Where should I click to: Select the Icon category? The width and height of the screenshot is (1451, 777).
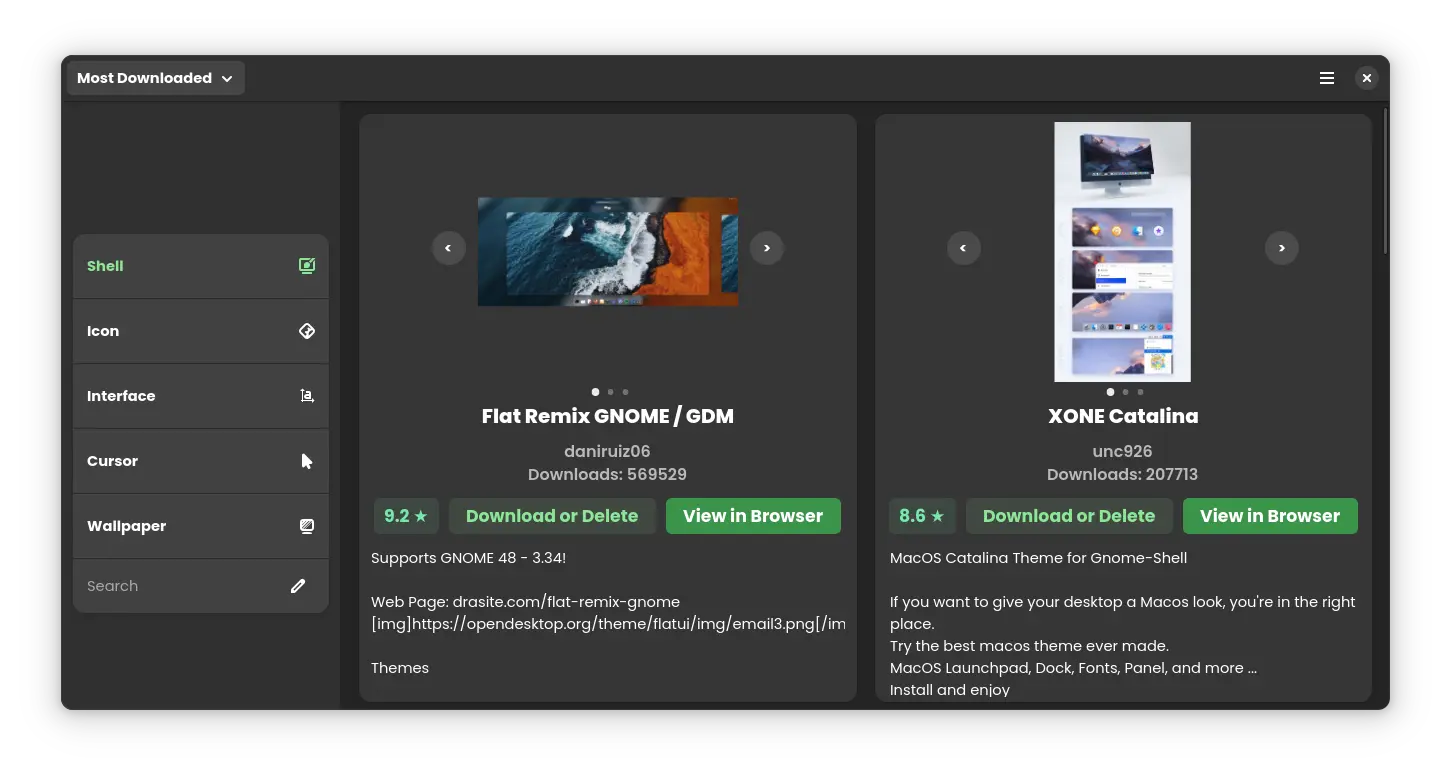[x=201, y=331]
